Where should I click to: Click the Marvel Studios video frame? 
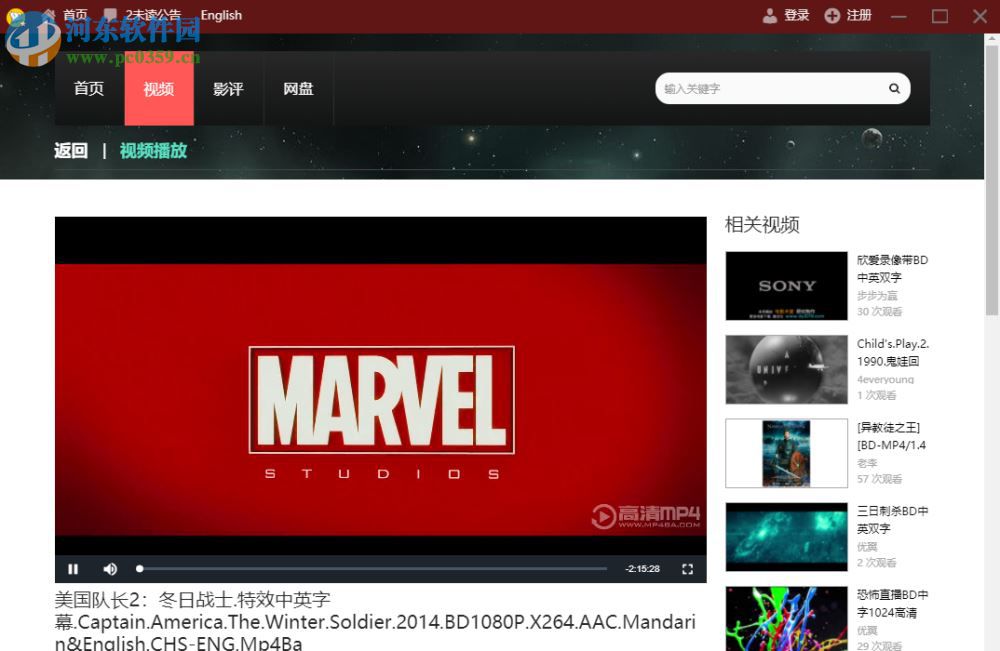pyautogui.click(x=381, y=400)
